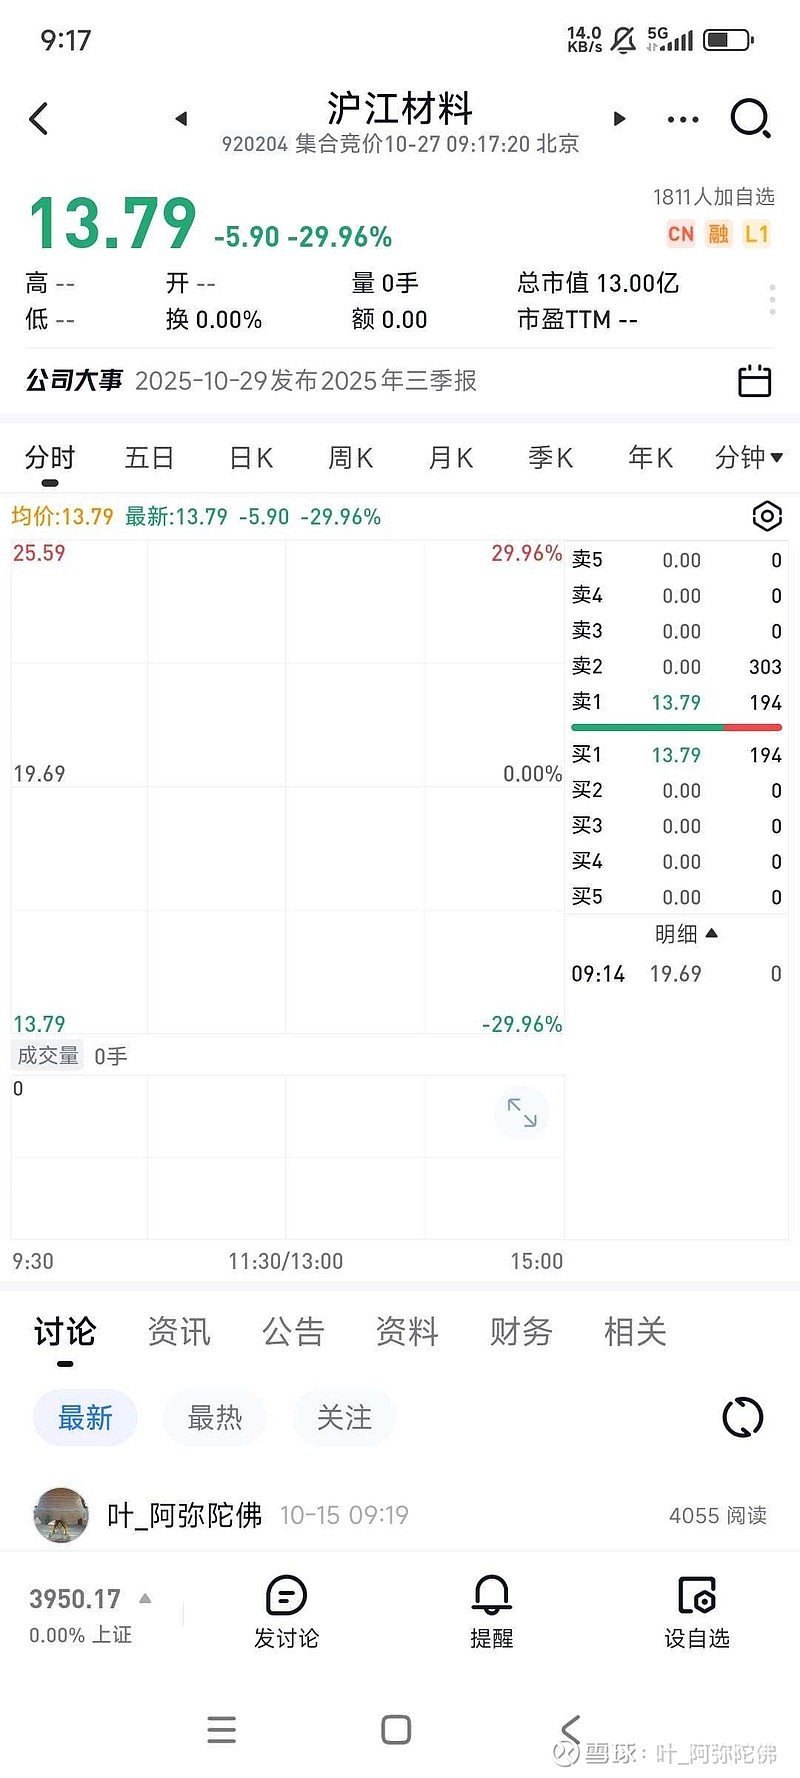
Task: Open the 财务 tab
Action: [521, 1332]
